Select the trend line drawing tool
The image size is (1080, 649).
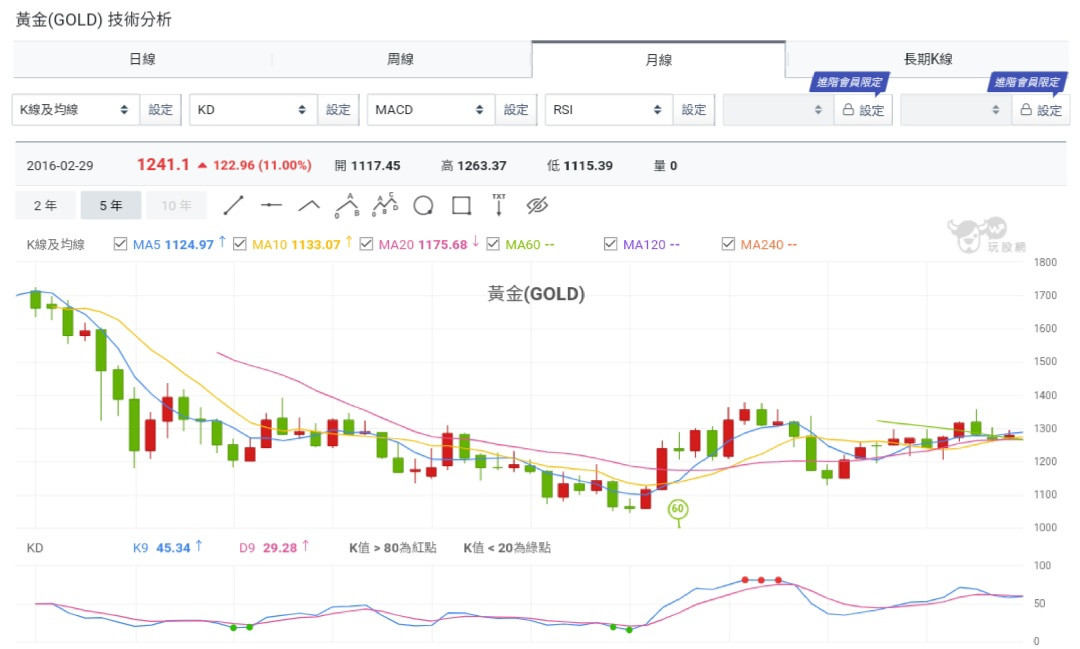pyautogui.click(x=233, y=206)
